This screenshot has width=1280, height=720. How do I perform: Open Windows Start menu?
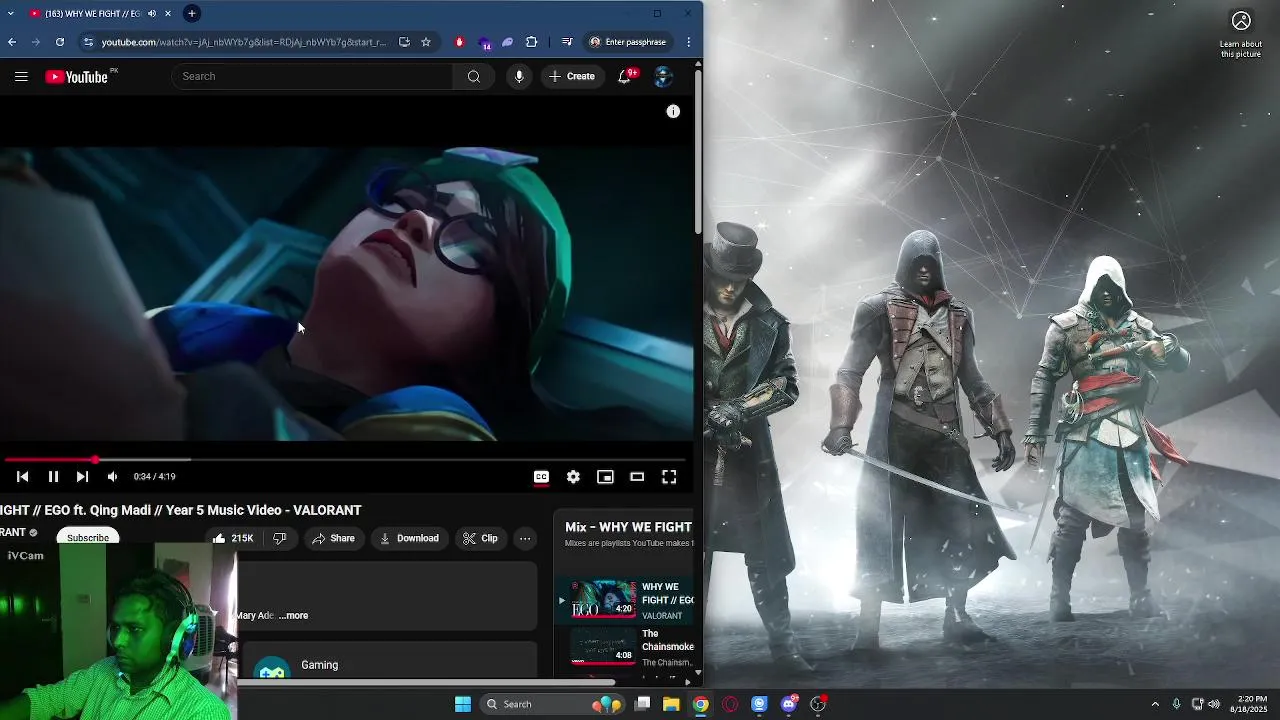463,704
